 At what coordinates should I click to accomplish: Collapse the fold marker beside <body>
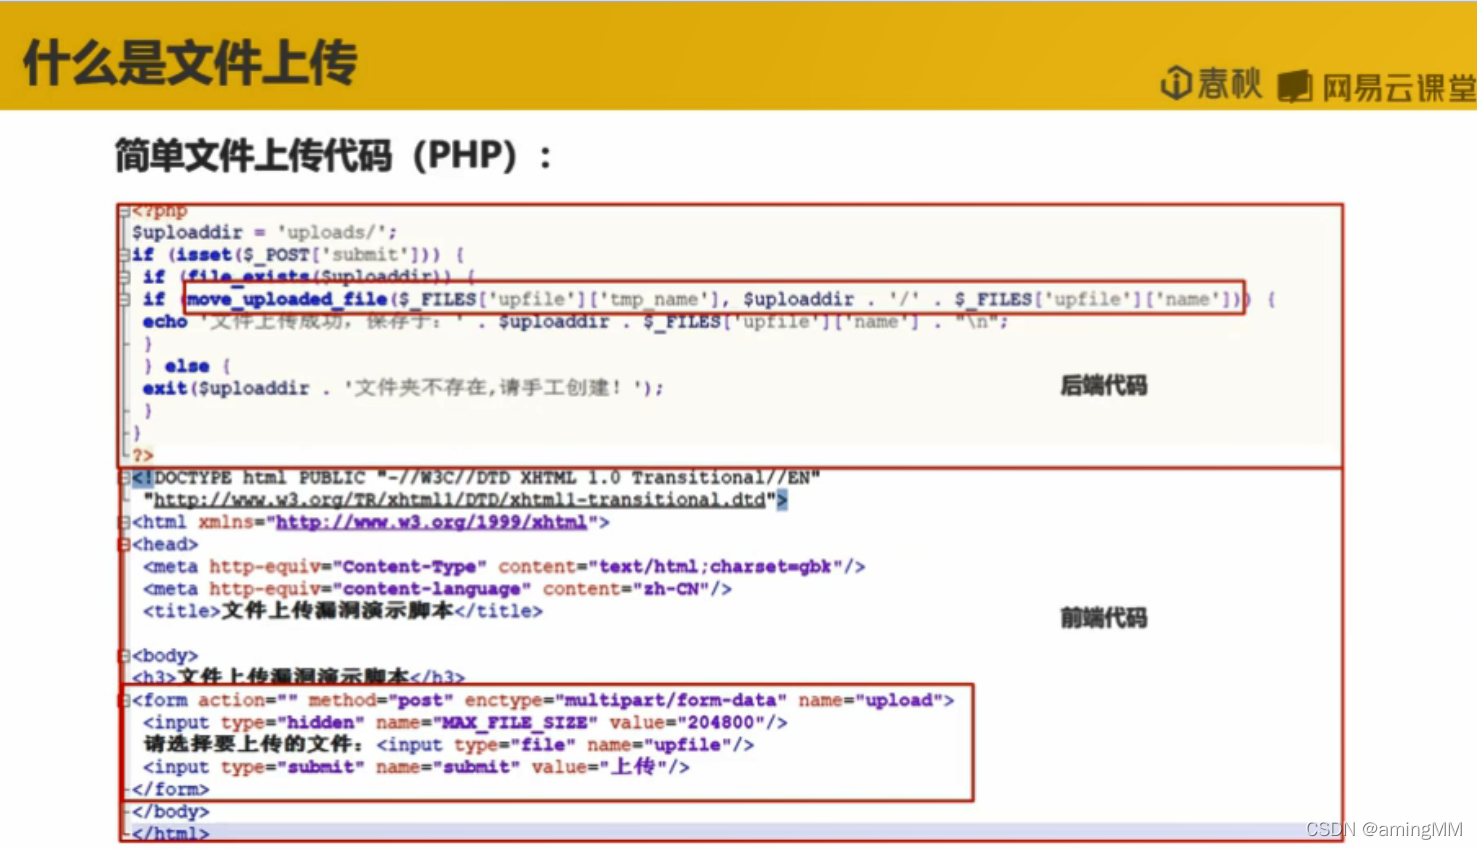pos(124,656)
